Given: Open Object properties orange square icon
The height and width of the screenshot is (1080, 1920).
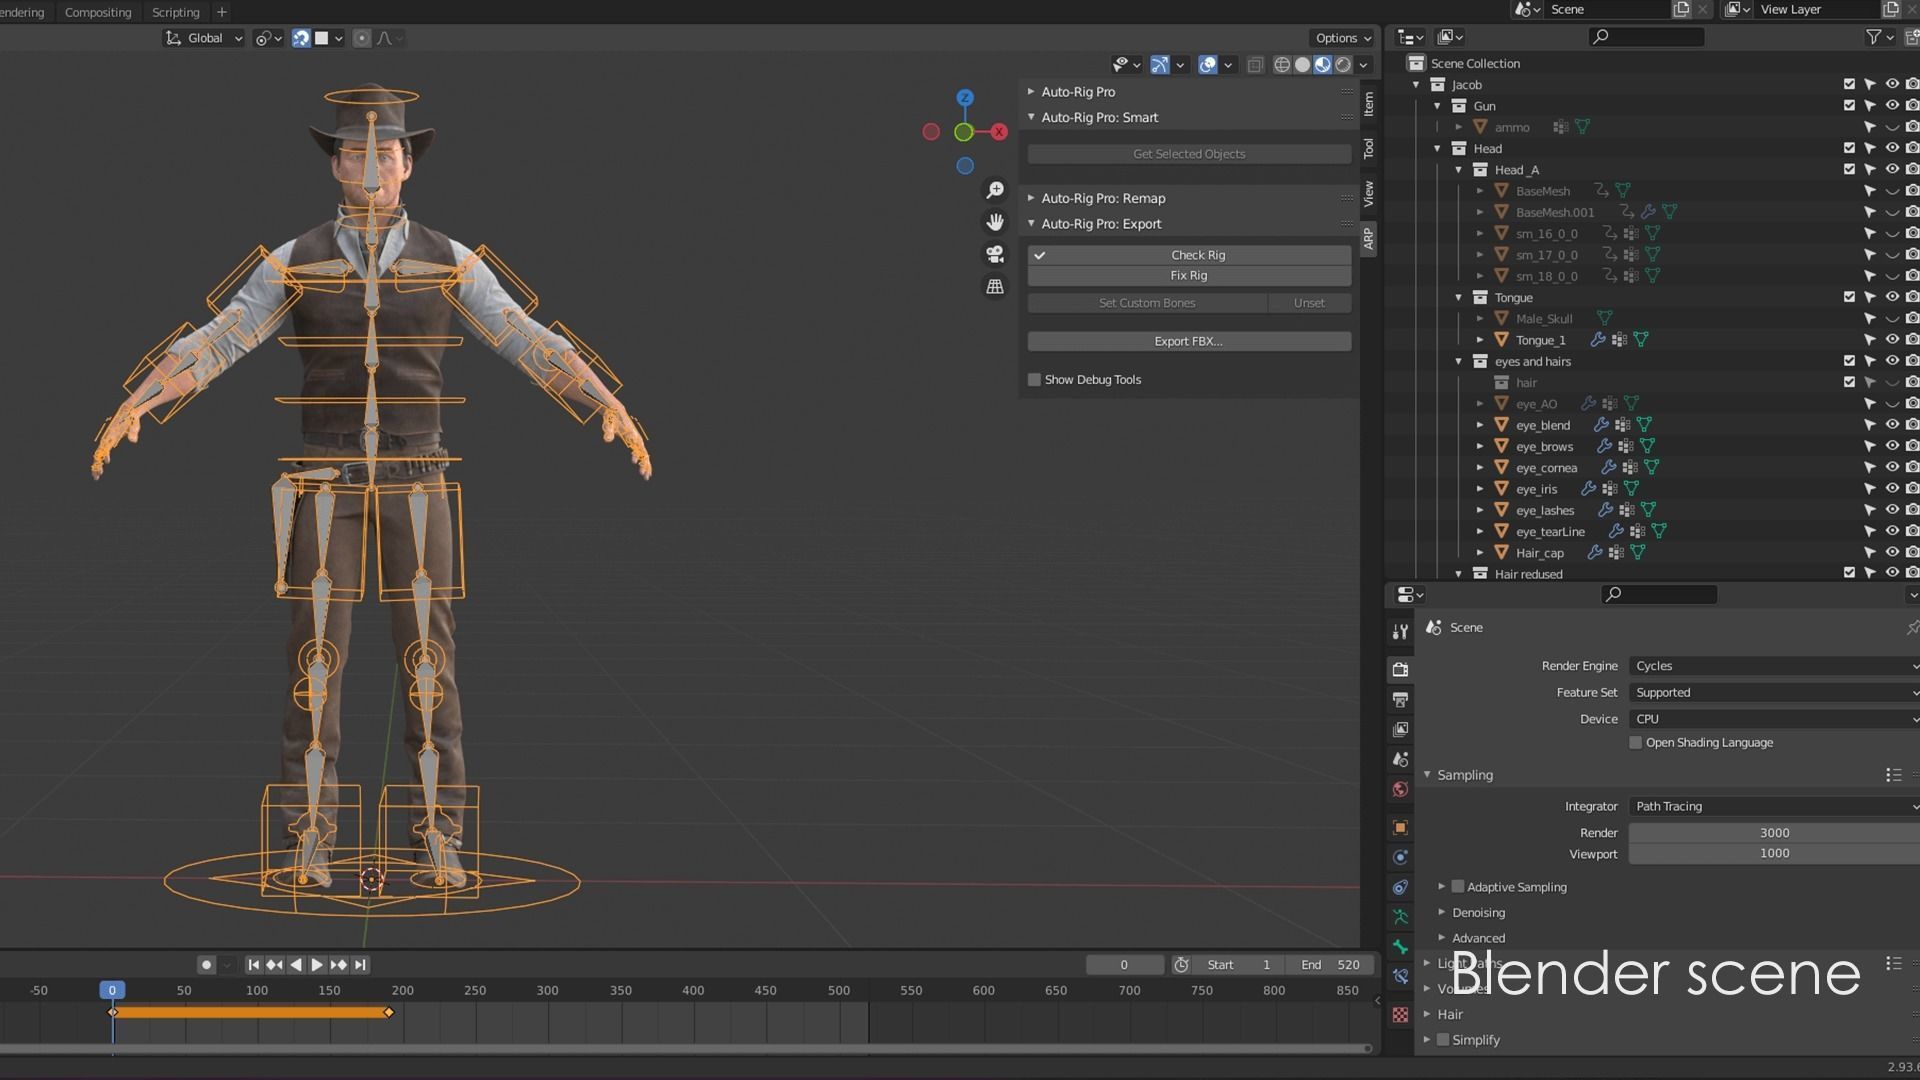Looking at the screenshot, I should tap(1400, 827).
